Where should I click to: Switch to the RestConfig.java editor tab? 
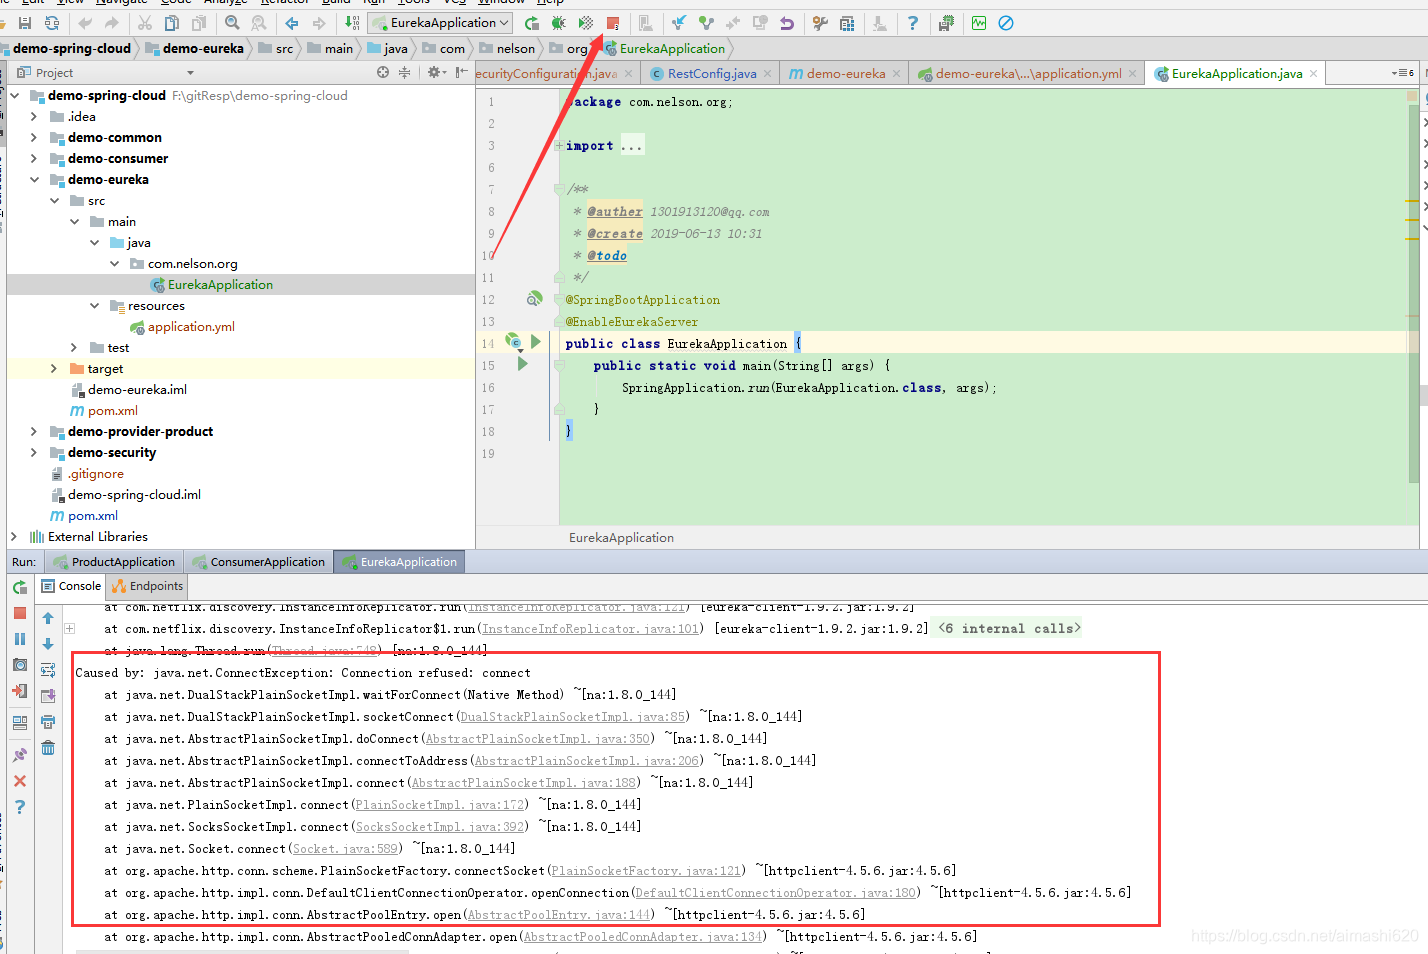711,74
